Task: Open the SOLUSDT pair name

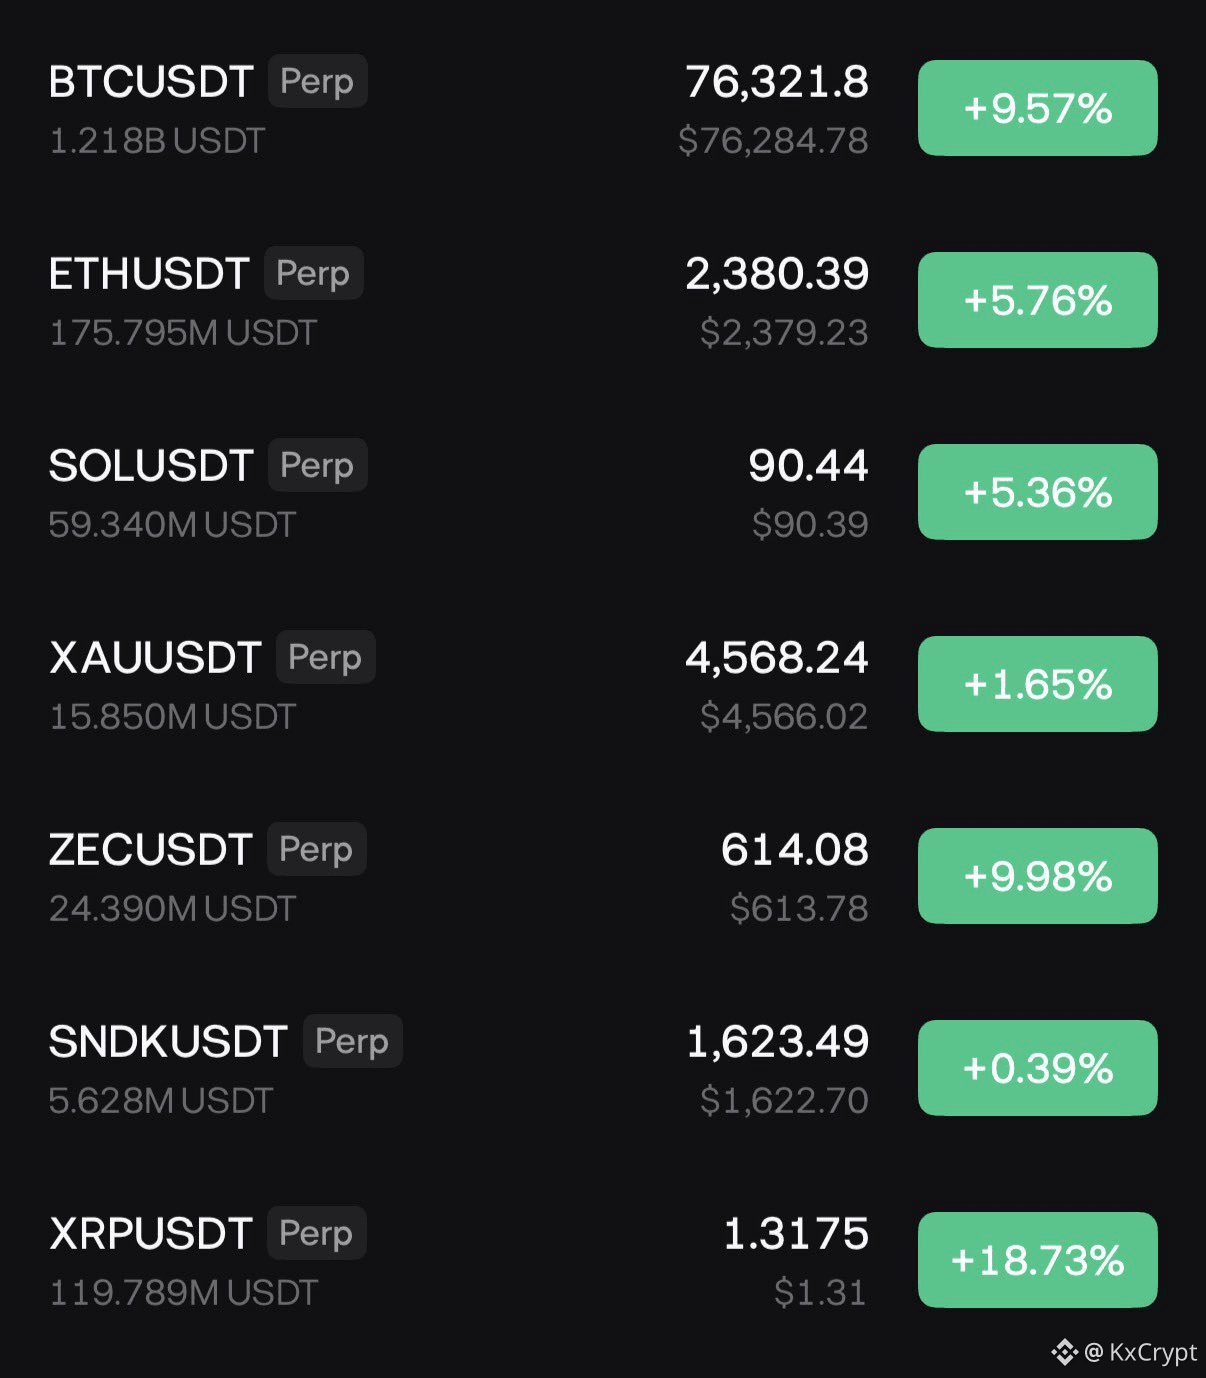Action: tap(151, 466)
